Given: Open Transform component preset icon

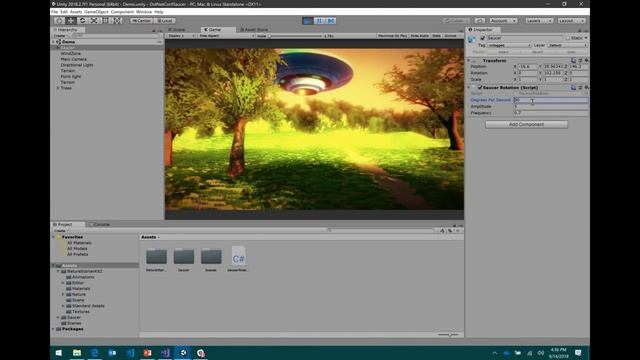Looking at the screenshot, I should 580,60.
